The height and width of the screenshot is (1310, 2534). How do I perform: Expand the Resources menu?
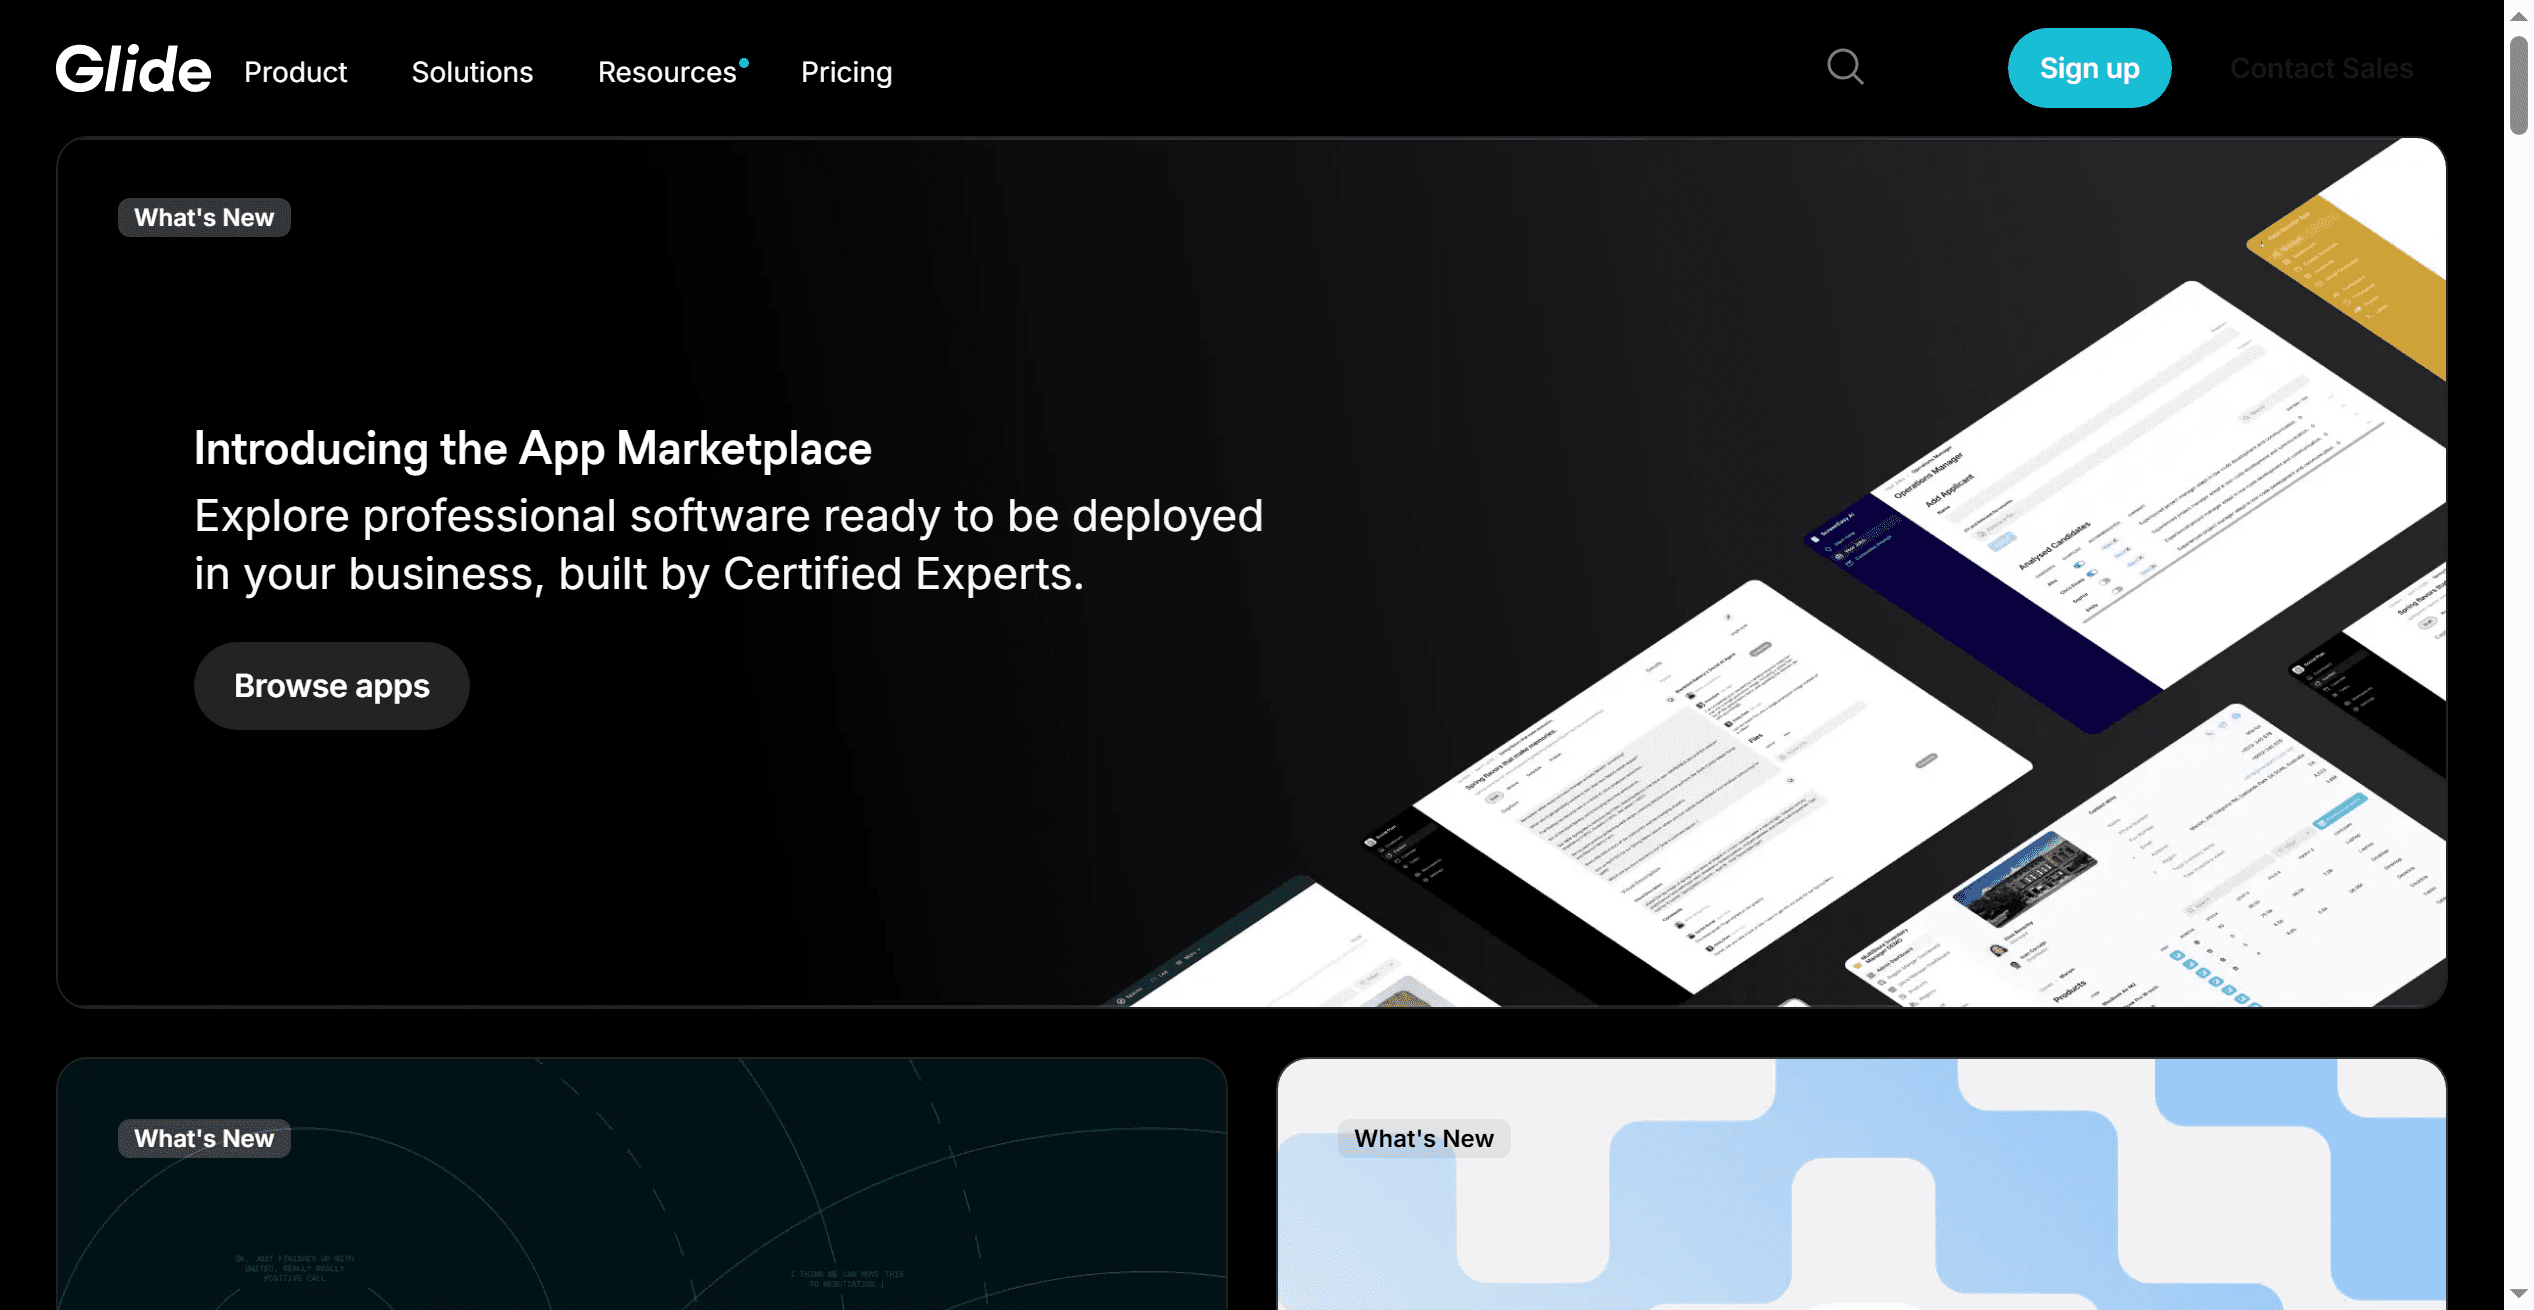(x=666, y=72)
